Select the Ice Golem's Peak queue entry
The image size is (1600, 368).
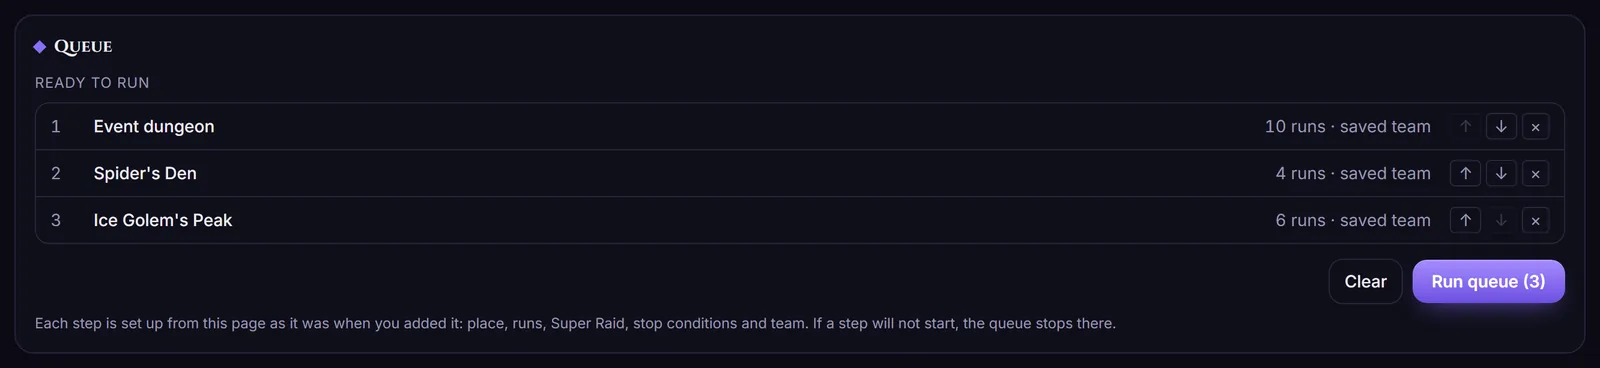800,220
